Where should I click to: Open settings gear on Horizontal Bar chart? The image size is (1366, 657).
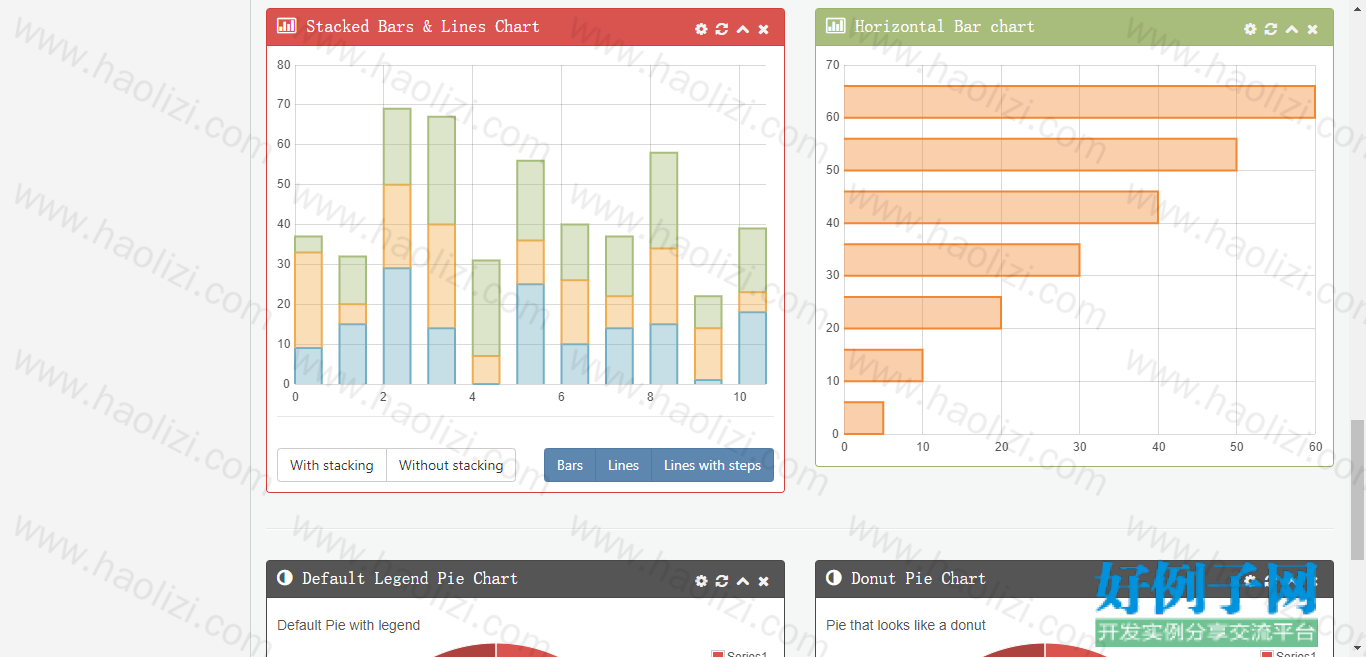point(1250,29)
